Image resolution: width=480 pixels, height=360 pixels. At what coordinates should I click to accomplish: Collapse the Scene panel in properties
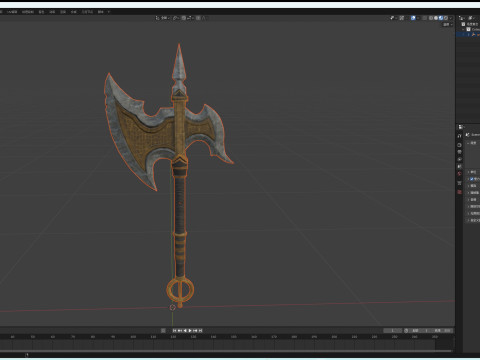tap(469, 143)
